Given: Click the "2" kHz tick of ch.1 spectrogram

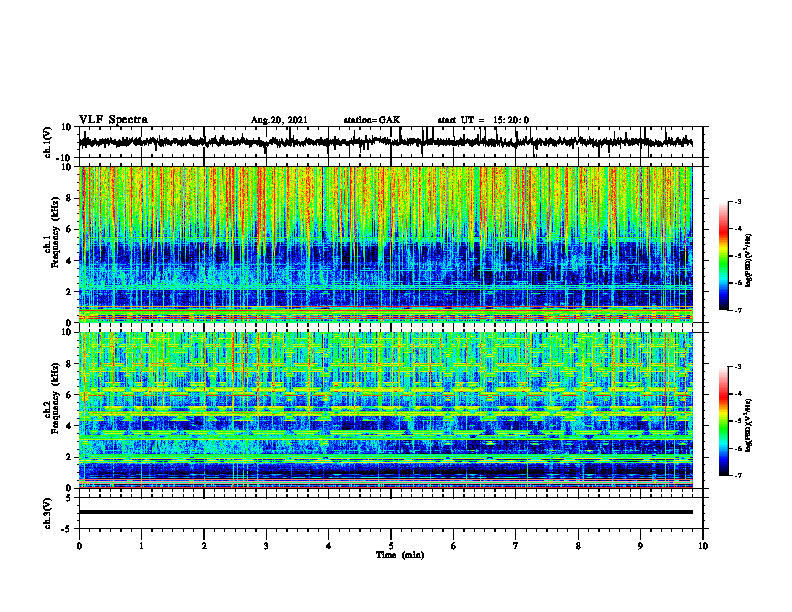Looking at the screenshot, I should point(69,292).
